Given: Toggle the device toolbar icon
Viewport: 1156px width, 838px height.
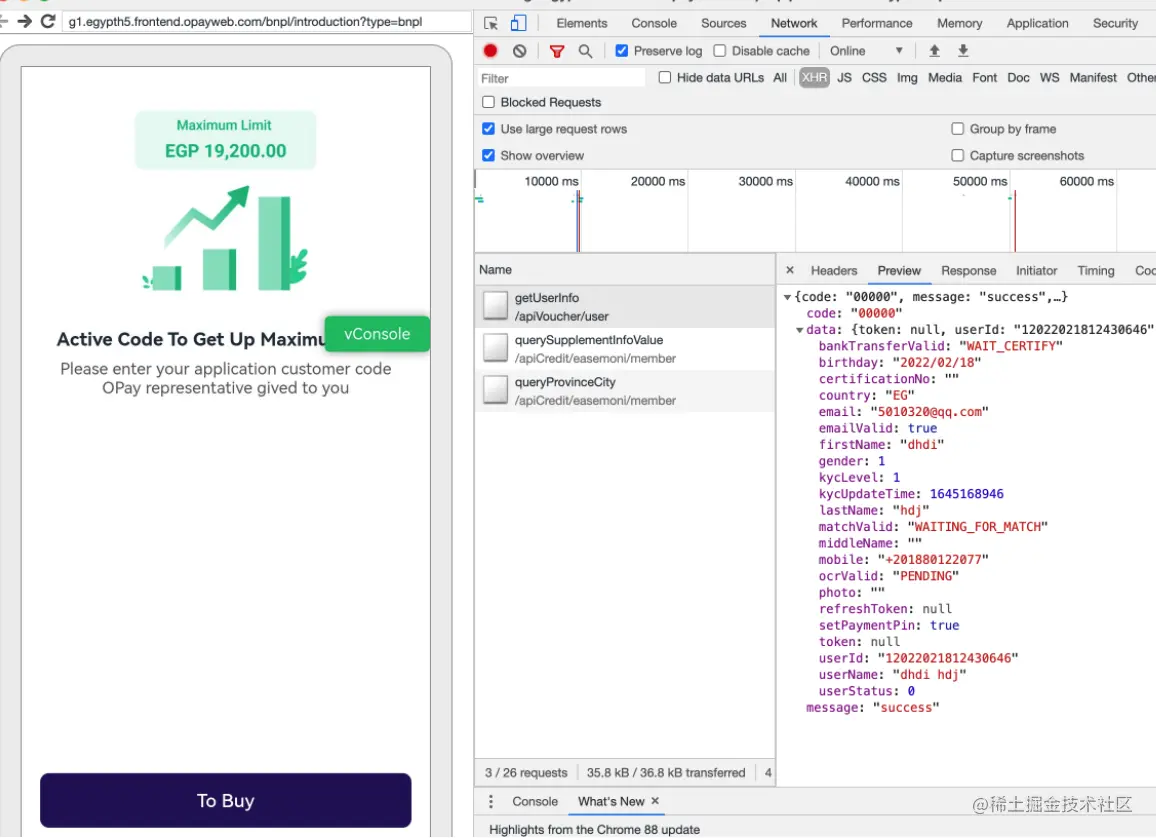Looking at the screenshot, I should pos(518,23).
